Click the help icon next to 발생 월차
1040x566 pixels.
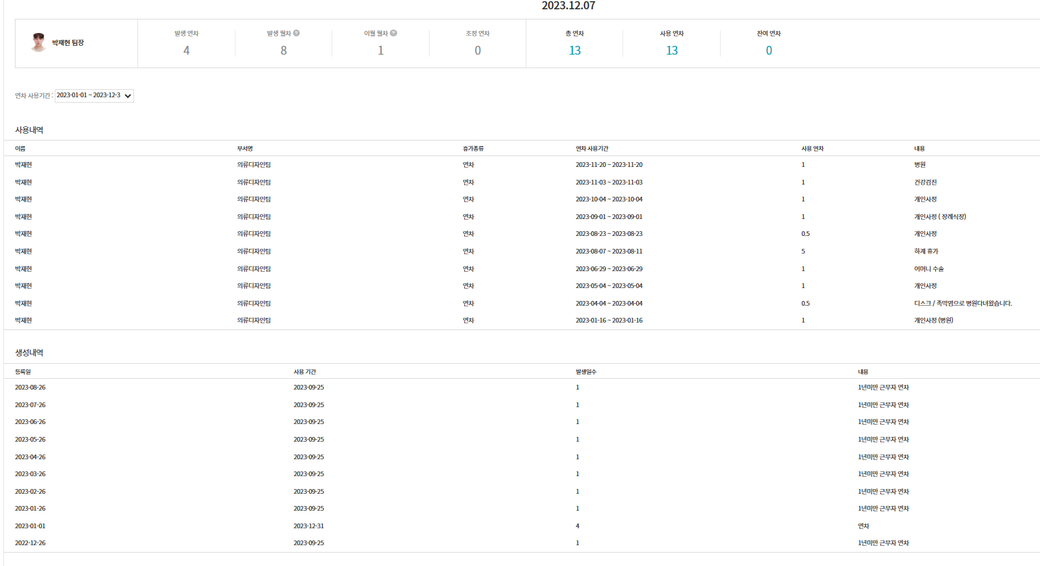[x=297, y=33]
